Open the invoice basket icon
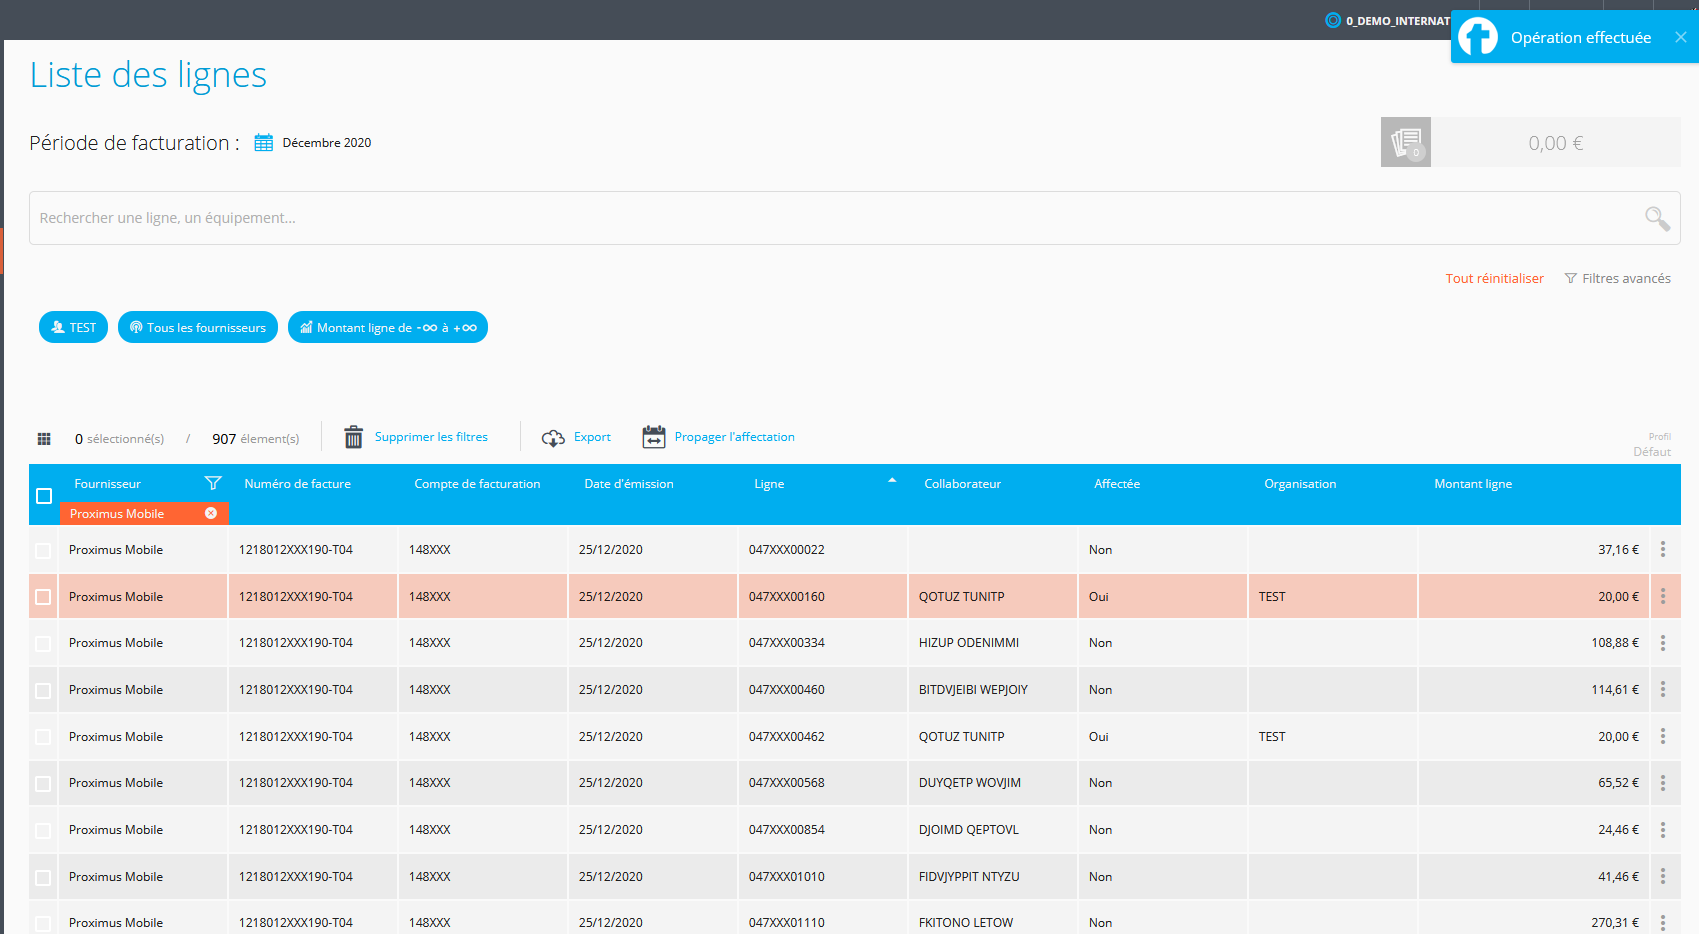Image resolution: width=1699 pixels, height=934 pixels. [x=1406, y=142]
